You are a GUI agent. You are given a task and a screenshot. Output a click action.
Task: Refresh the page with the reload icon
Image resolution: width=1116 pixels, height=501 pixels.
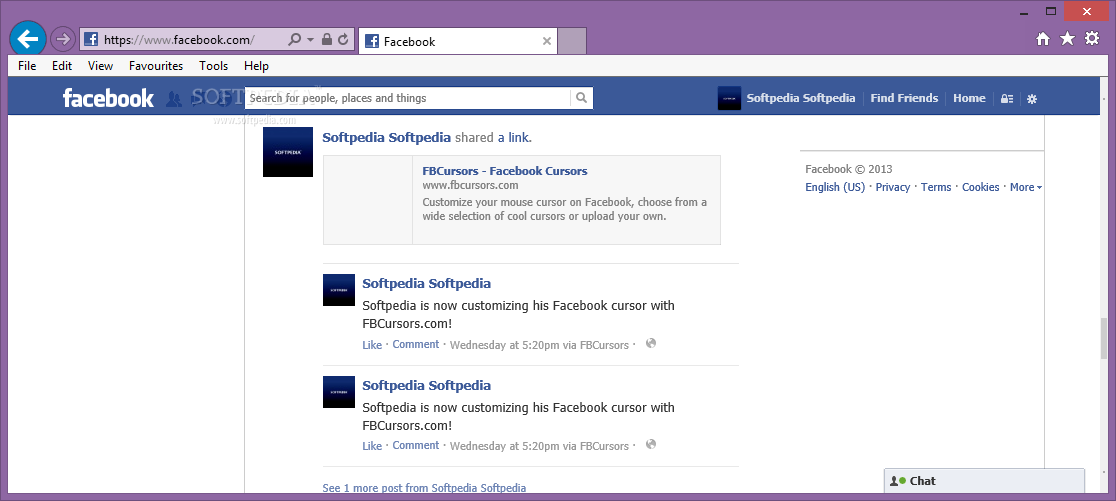pos(344,39)
